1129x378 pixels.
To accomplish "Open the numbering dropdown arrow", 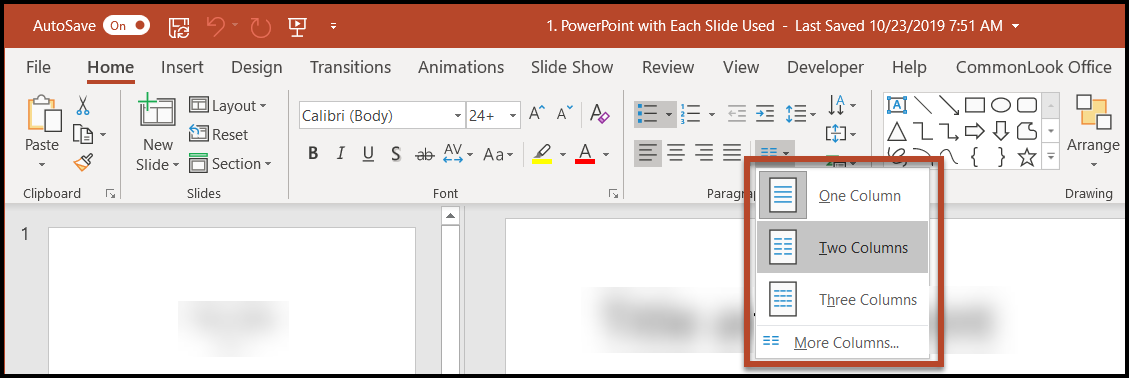I will point(711,114).
